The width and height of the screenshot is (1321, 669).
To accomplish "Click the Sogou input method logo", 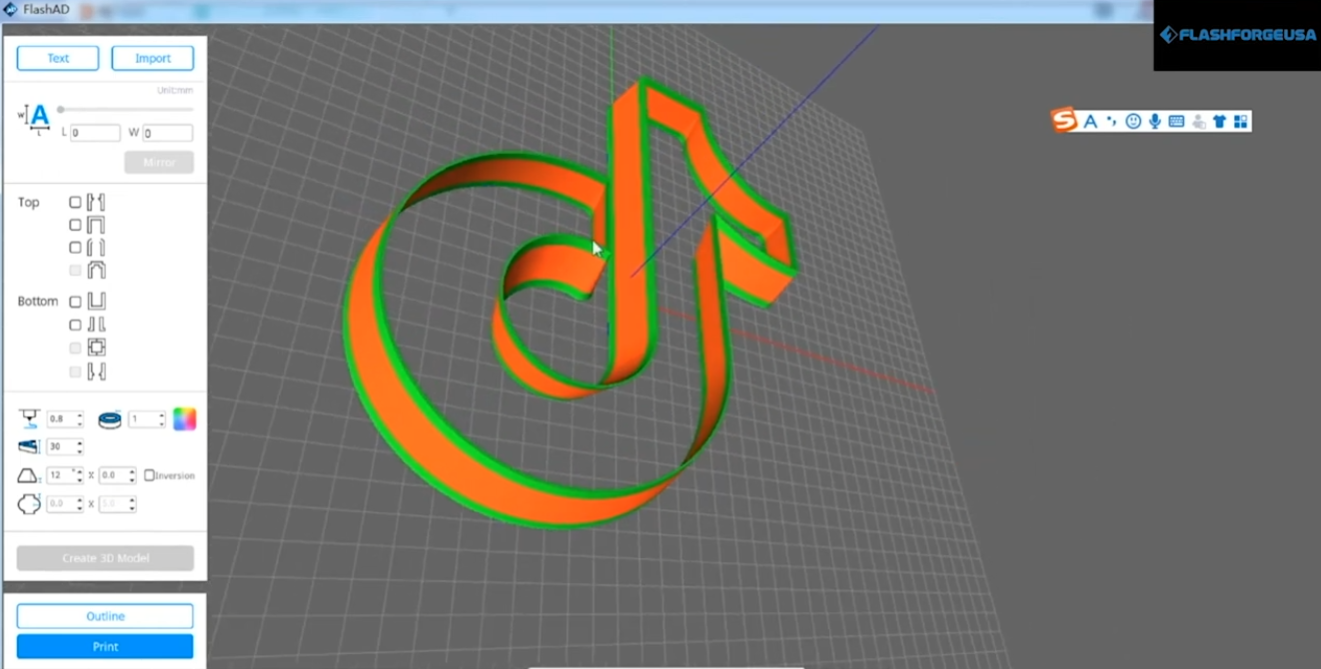I will (1064, 121).
